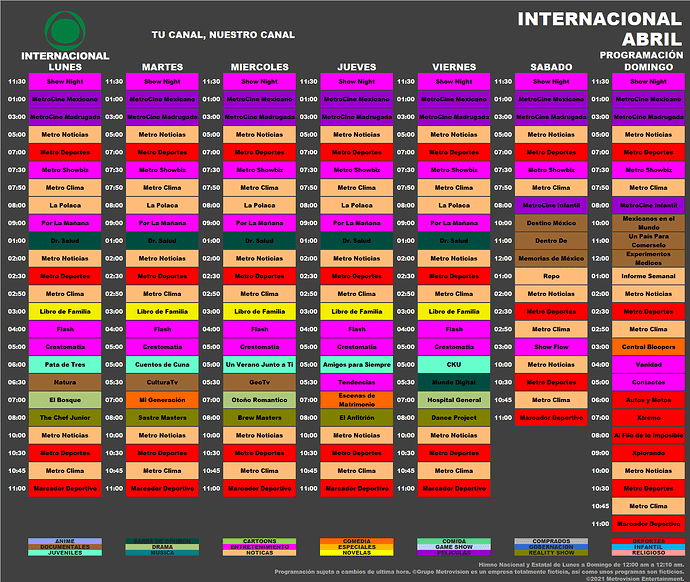This screenshot has height=582, width=690.
Task: Click the Central Bloopers program cell
Action: click(x=649, y=347)
